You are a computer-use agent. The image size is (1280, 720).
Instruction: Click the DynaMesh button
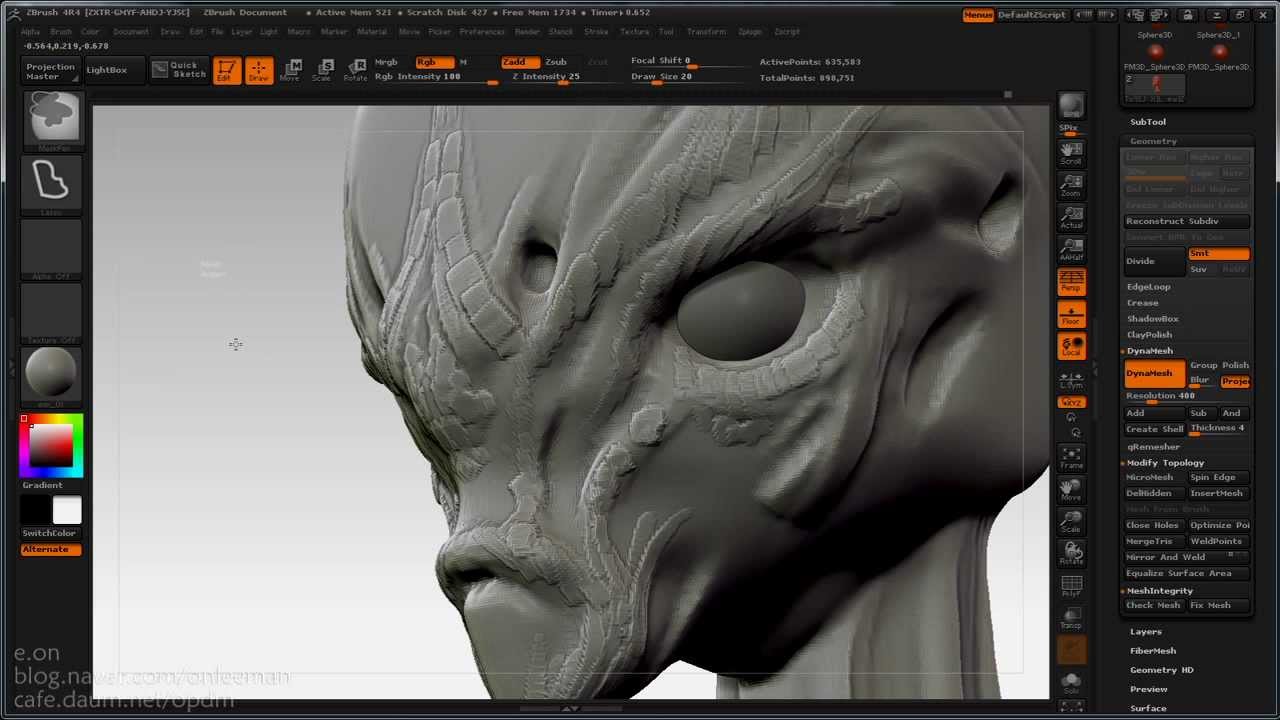(1155, 374)
